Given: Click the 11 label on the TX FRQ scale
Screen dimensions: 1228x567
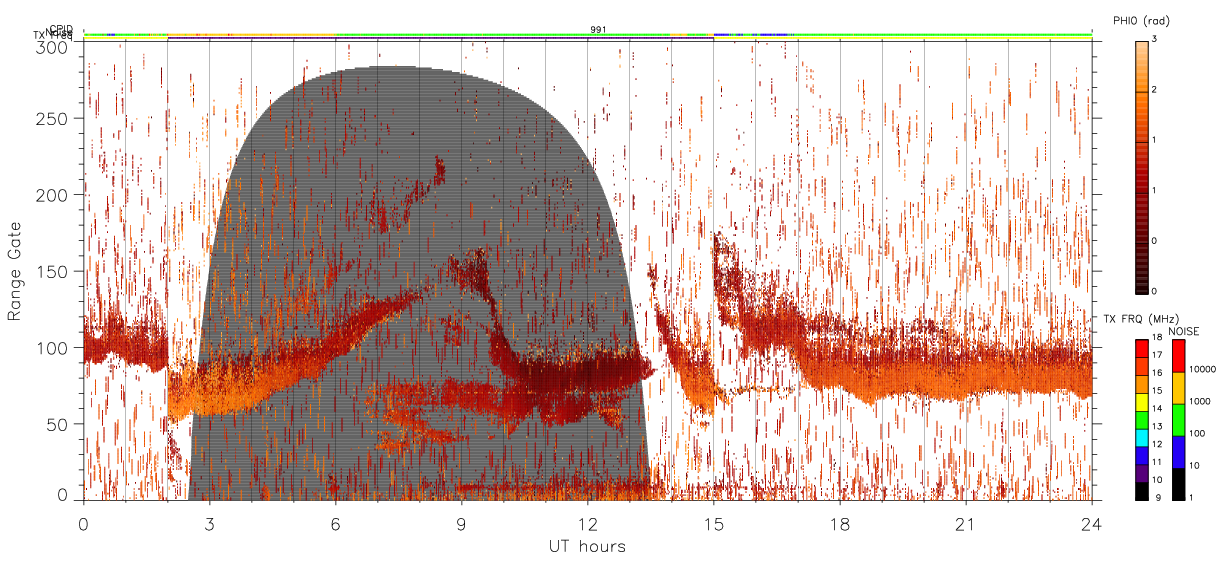Looking at the screenshot, I should 1158,463.
